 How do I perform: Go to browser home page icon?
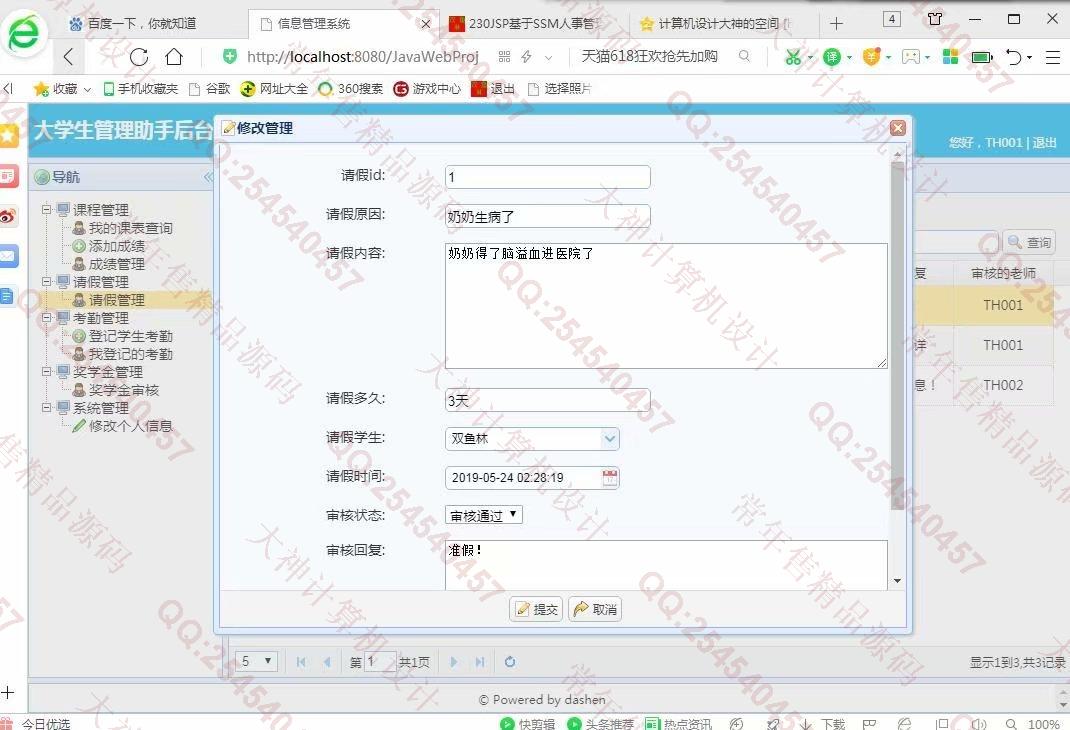click(x=174, y=57)
